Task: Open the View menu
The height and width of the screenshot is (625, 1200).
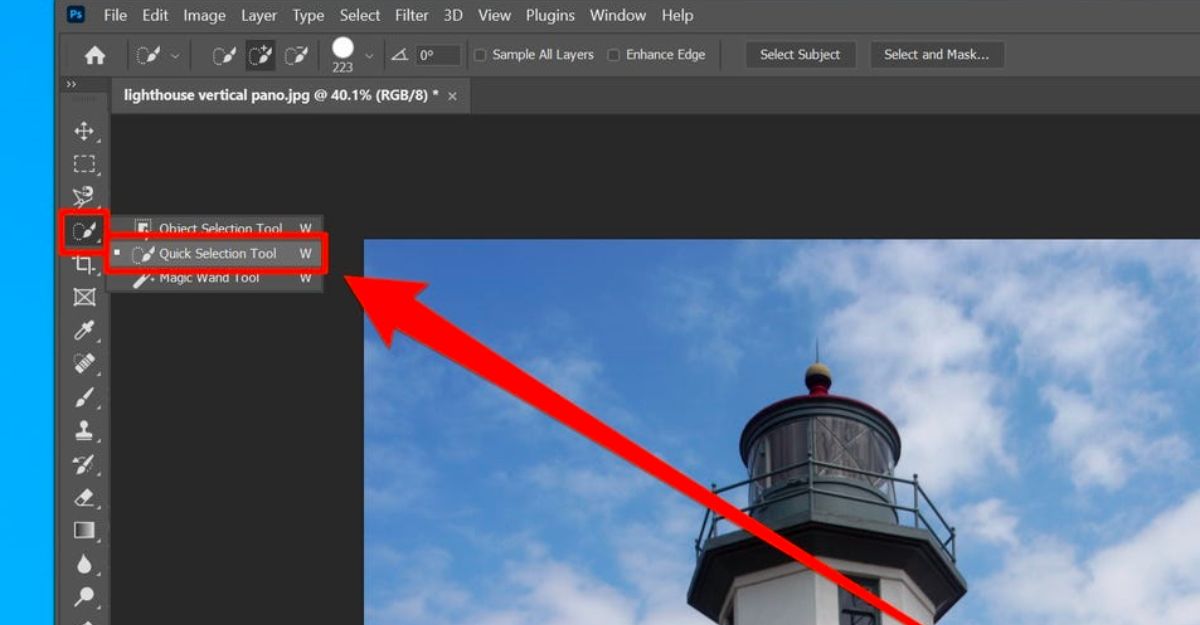Action: (x=494, y=15)
